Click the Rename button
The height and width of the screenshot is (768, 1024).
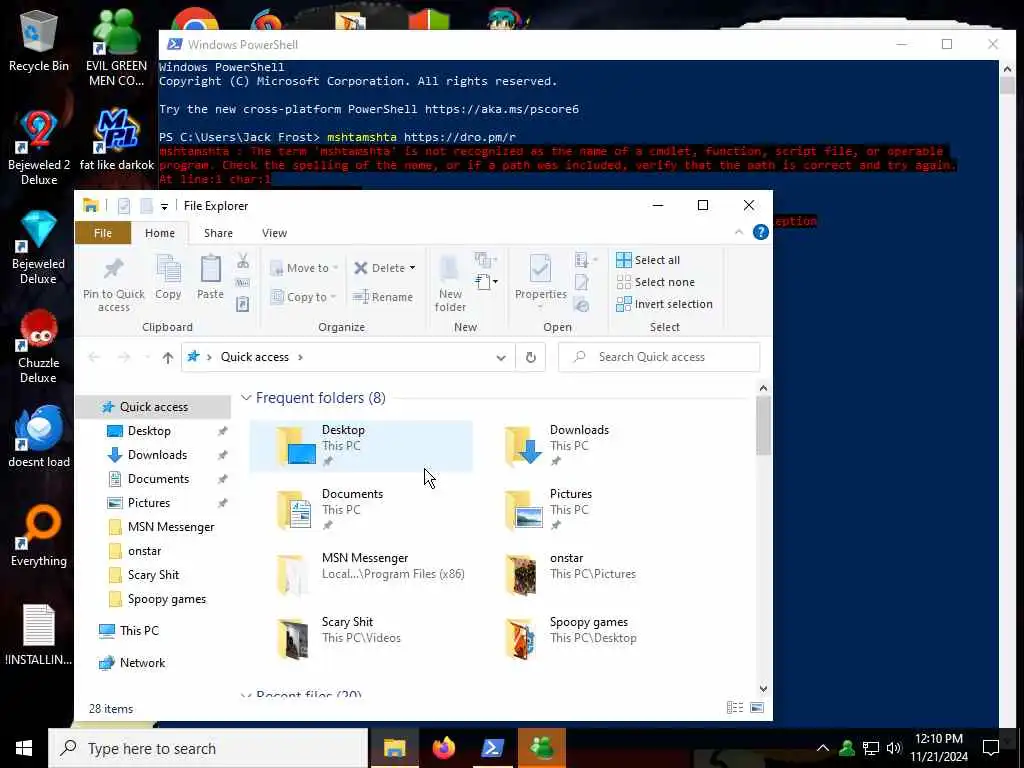pyautogui.click(x=383, y=296)
